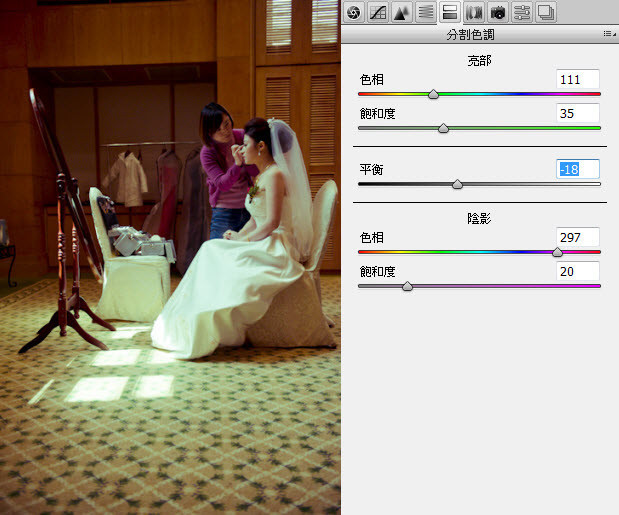The width and height of the screenshot is (619, 515).
Task: Click the 平衡 label
Action: pyautogui.click(x=371, y=170)
